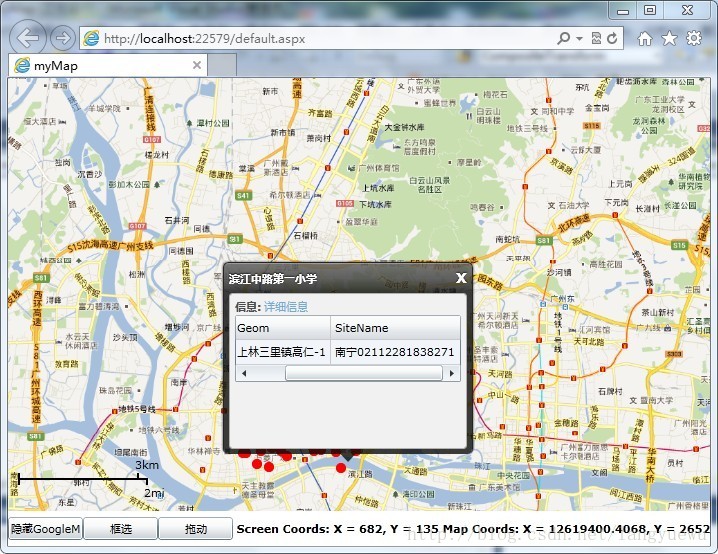Click the search magnifier in address bar
This screenshot has height=554, width=718.
(564, 38)
